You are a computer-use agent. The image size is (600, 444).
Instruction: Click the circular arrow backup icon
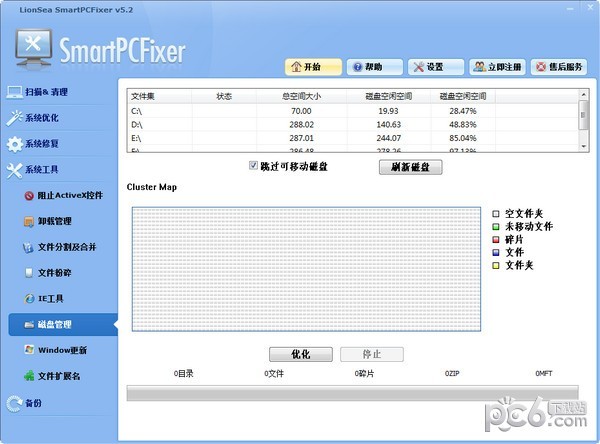click(x=15, y=403)
